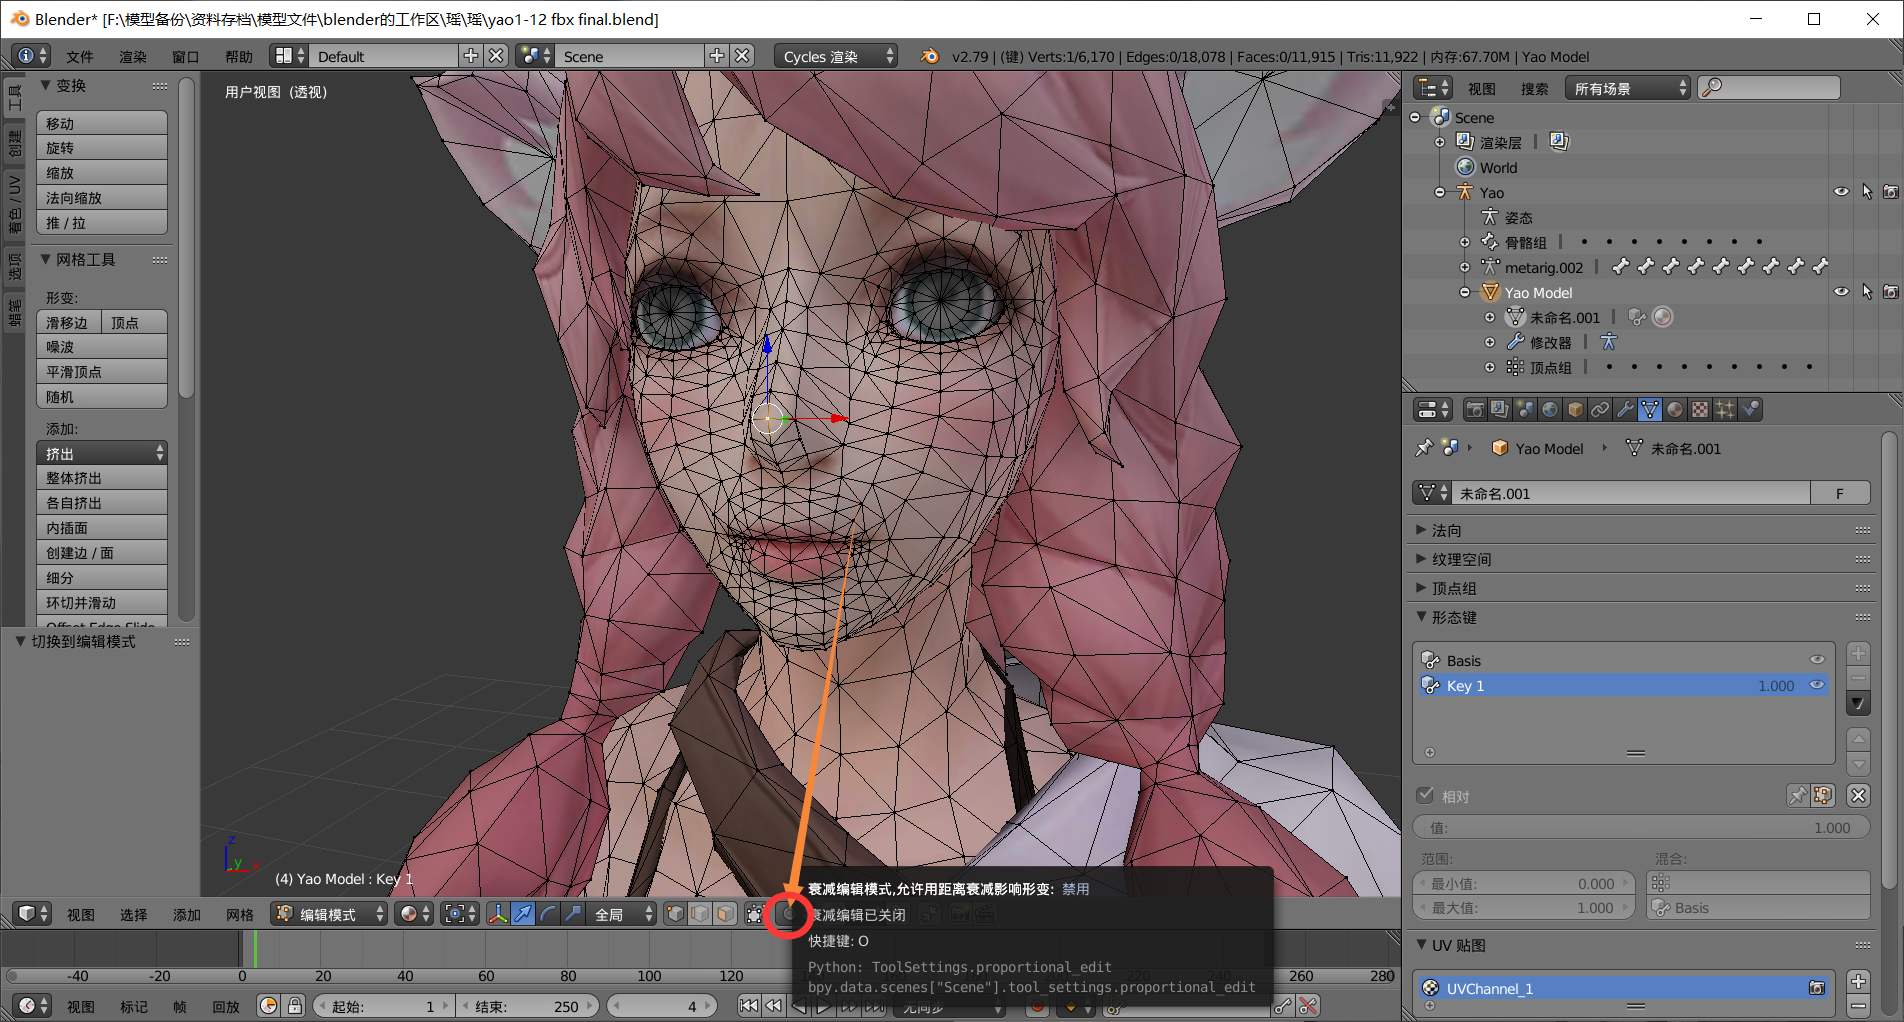
Task: Click the 平滑顶点 (Smooth Vertex) button
Action: [102, 372]
